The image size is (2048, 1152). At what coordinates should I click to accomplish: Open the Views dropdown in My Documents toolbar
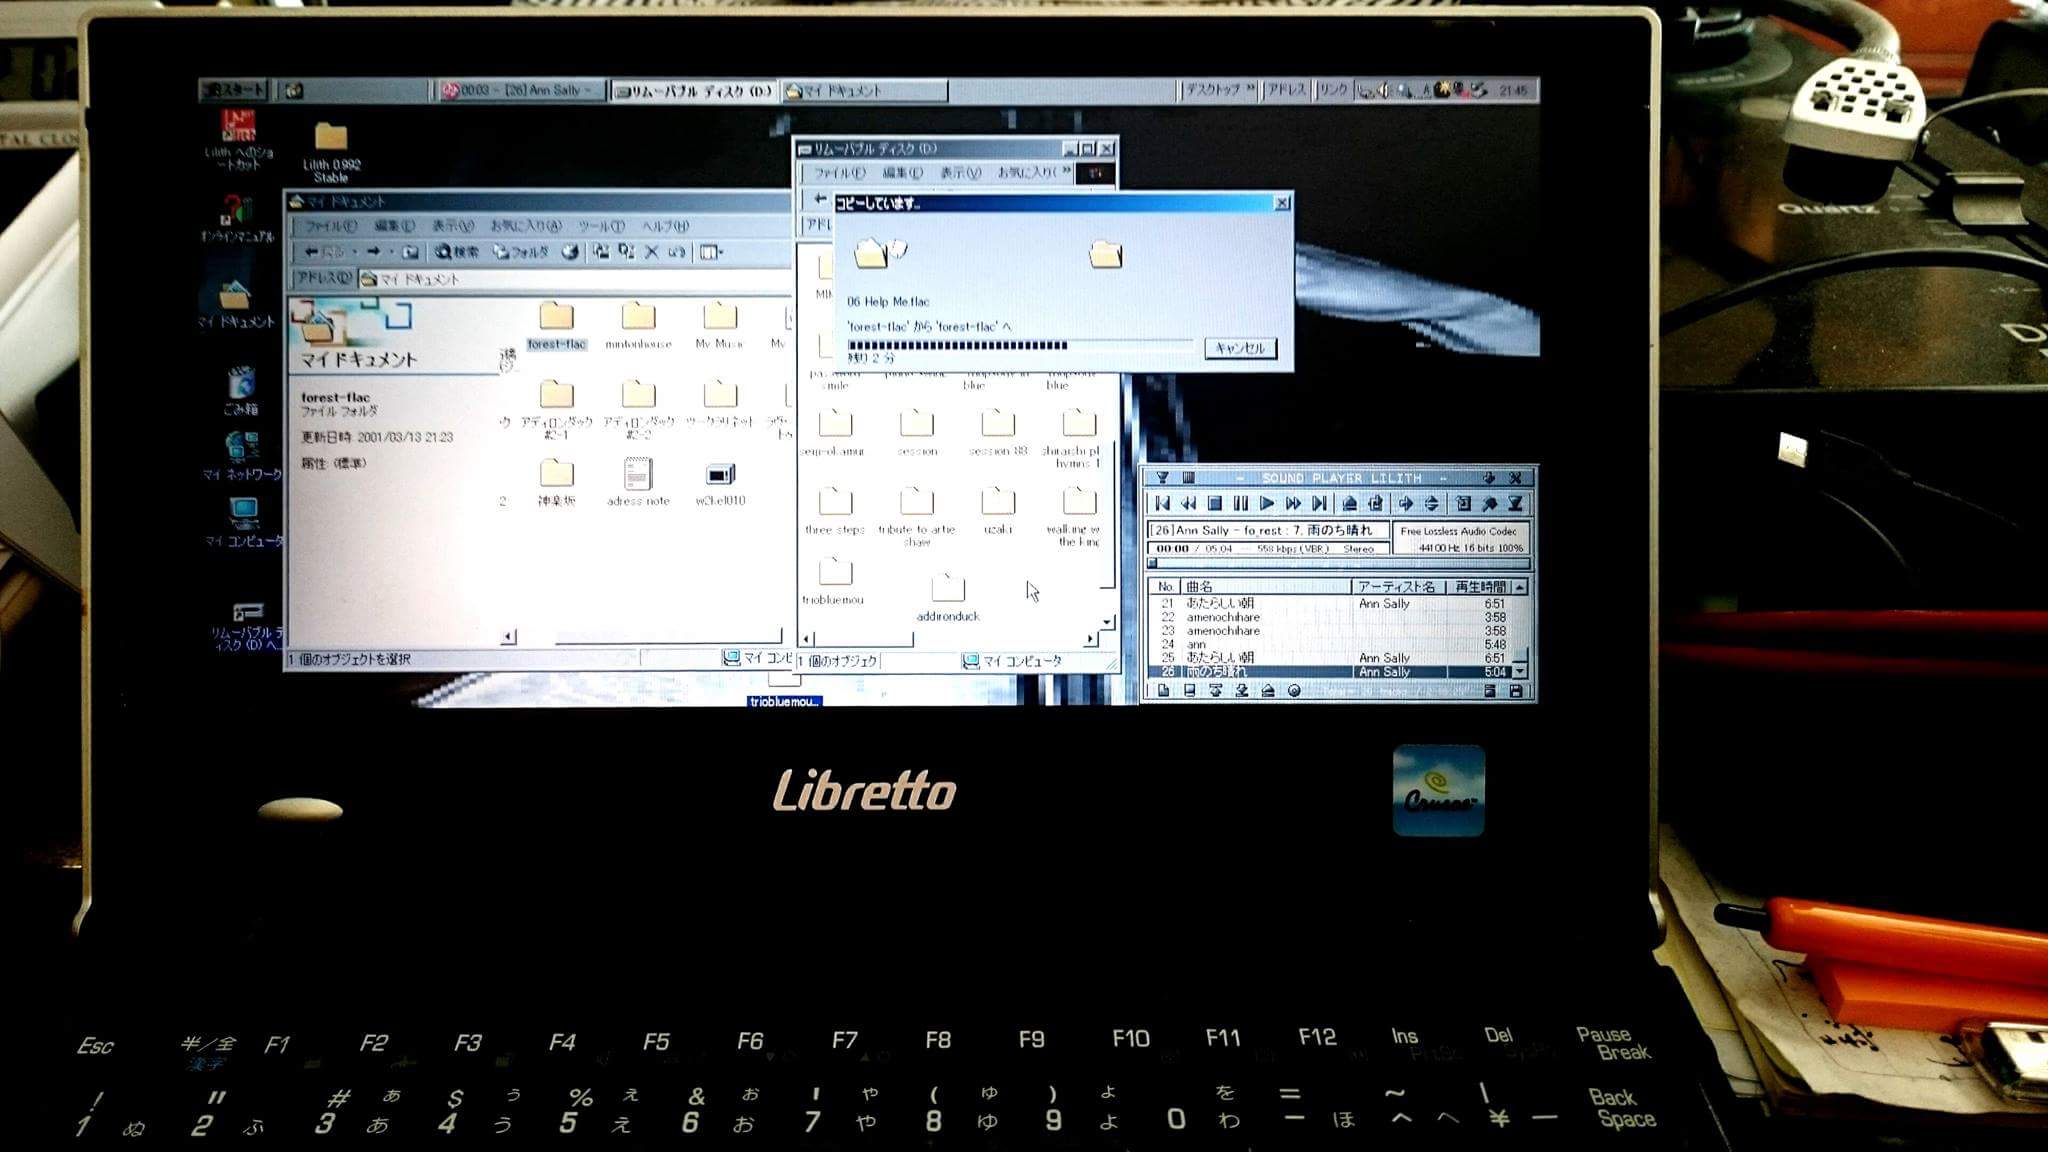[x=711, y=252]
